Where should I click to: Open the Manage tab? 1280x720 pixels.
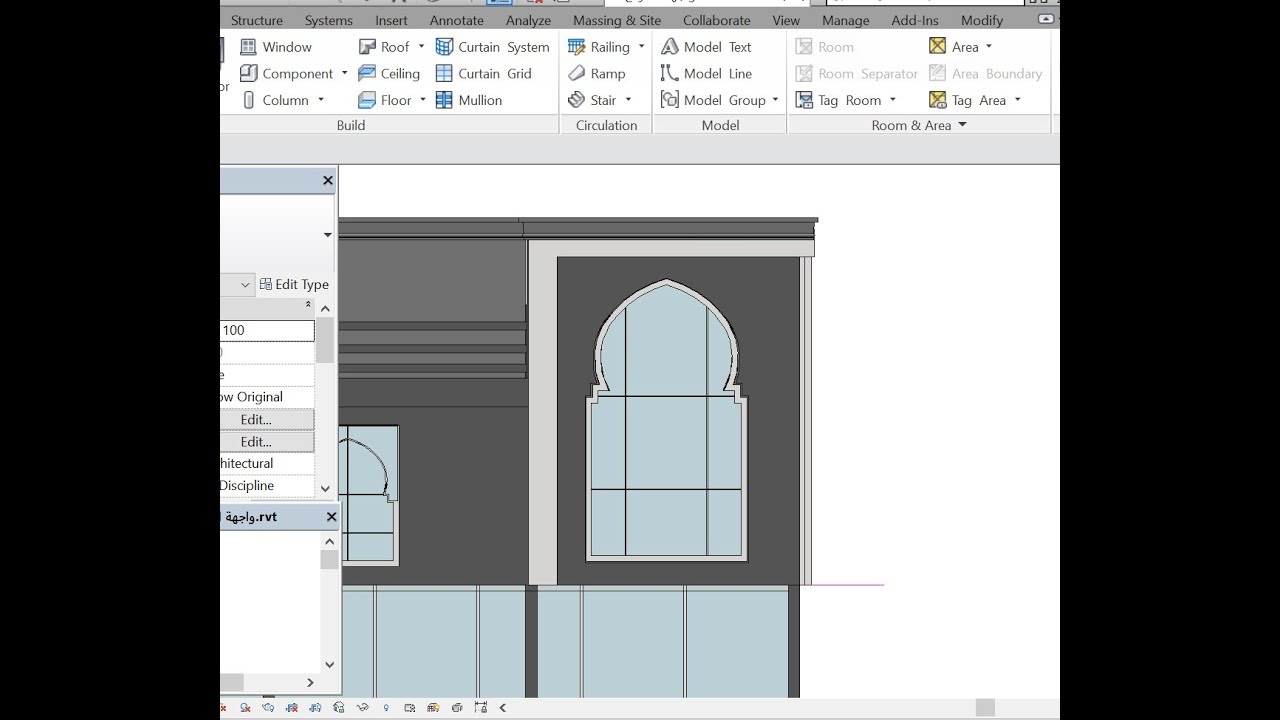pyautogui.click(x=846, y=20)
